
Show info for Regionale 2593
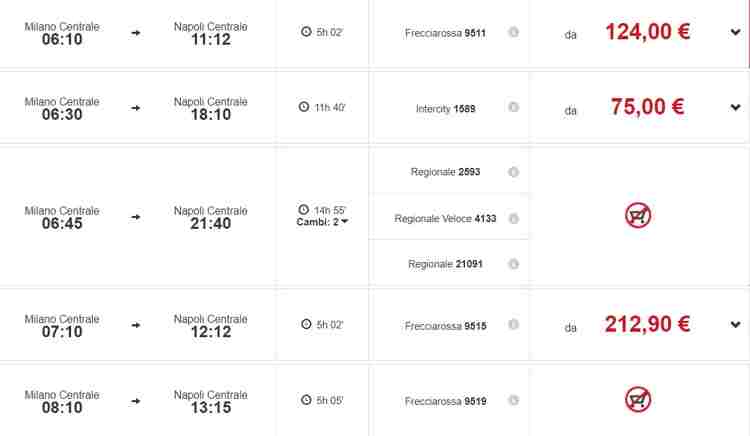513,172
